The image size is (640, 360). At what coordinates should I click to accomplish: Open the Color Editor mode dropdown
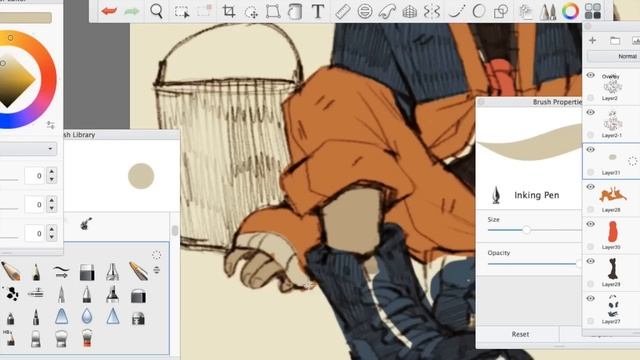(28, 149)
